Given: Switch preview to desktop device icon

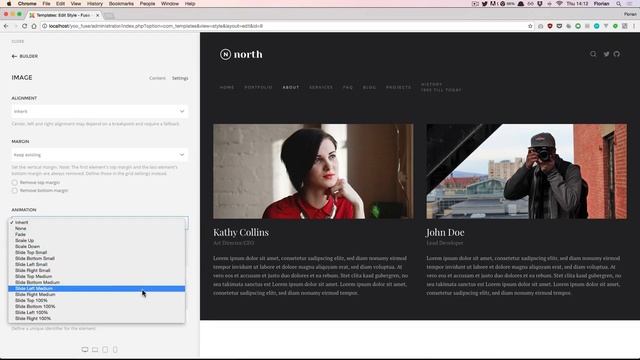Looking at the screenshot, I should [85, 350].
